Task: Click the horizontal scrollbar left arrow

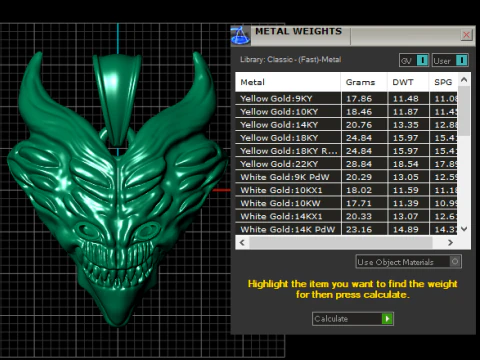Action: point(242,243)
